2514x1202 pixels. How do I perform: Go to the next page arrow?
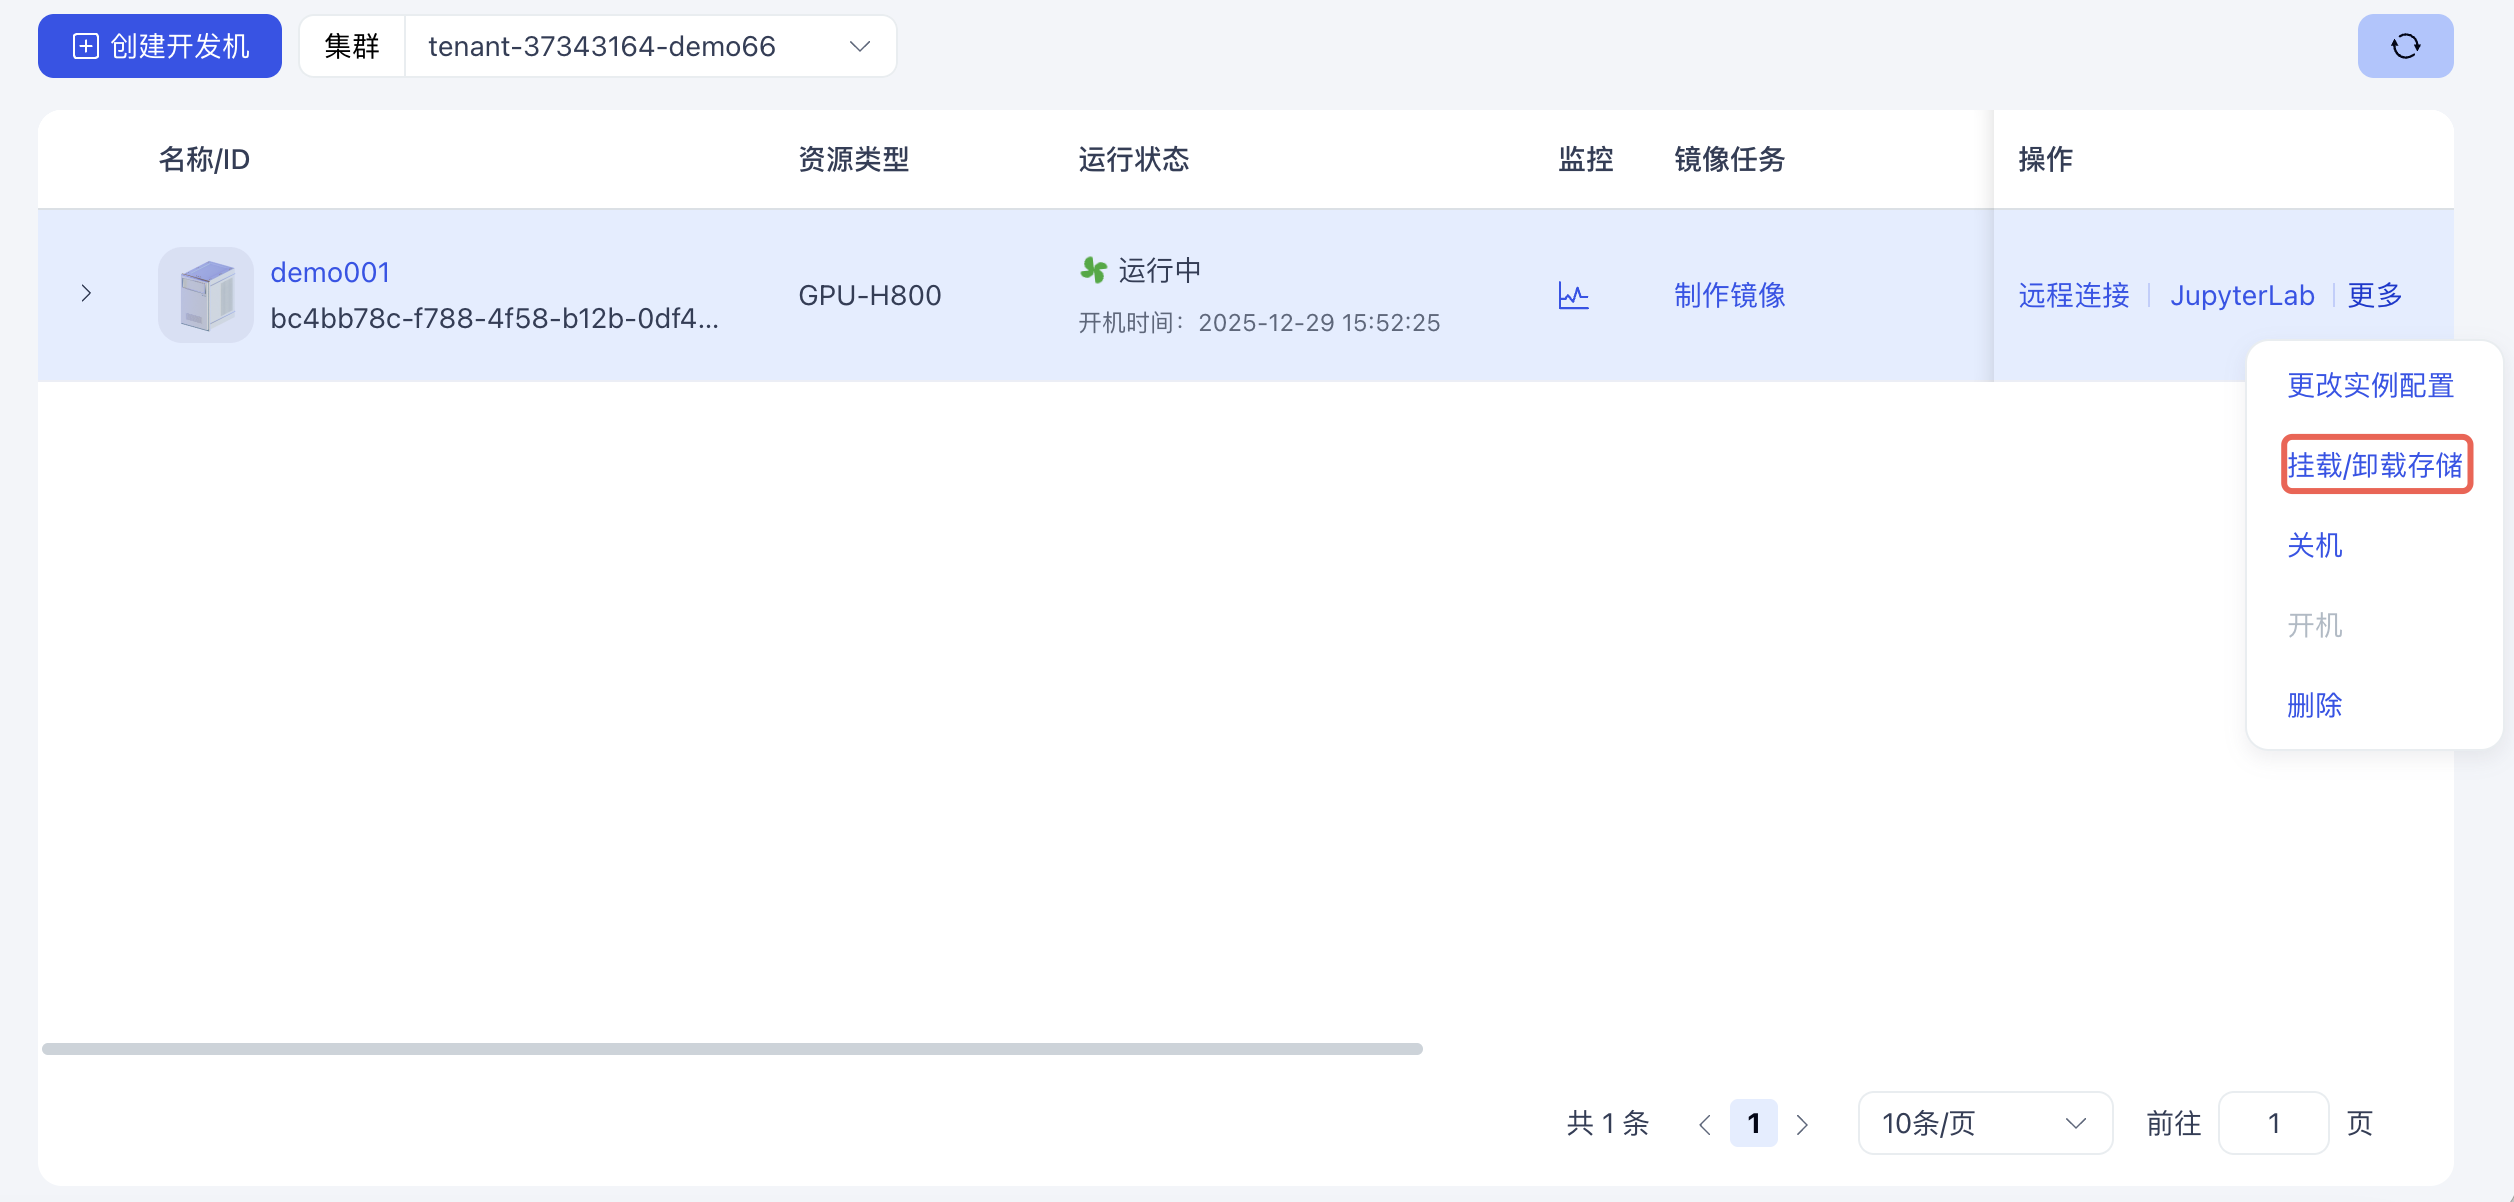pyautogui.click(x=1802, y=1124)
